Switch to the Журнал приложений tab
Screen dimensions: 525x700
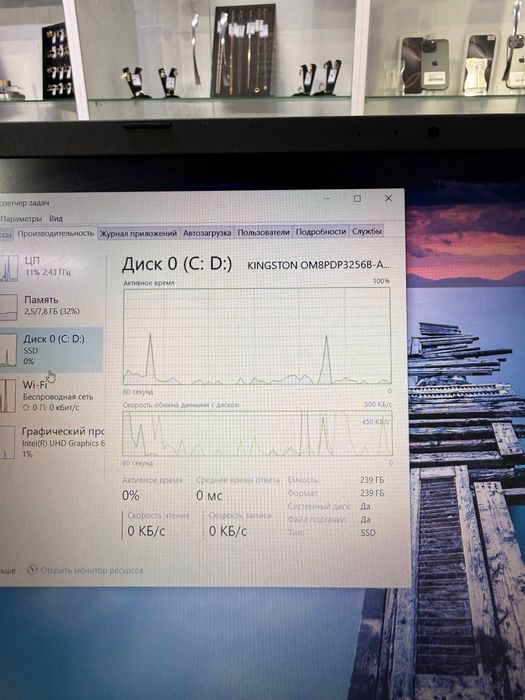[x=138, y=233]
